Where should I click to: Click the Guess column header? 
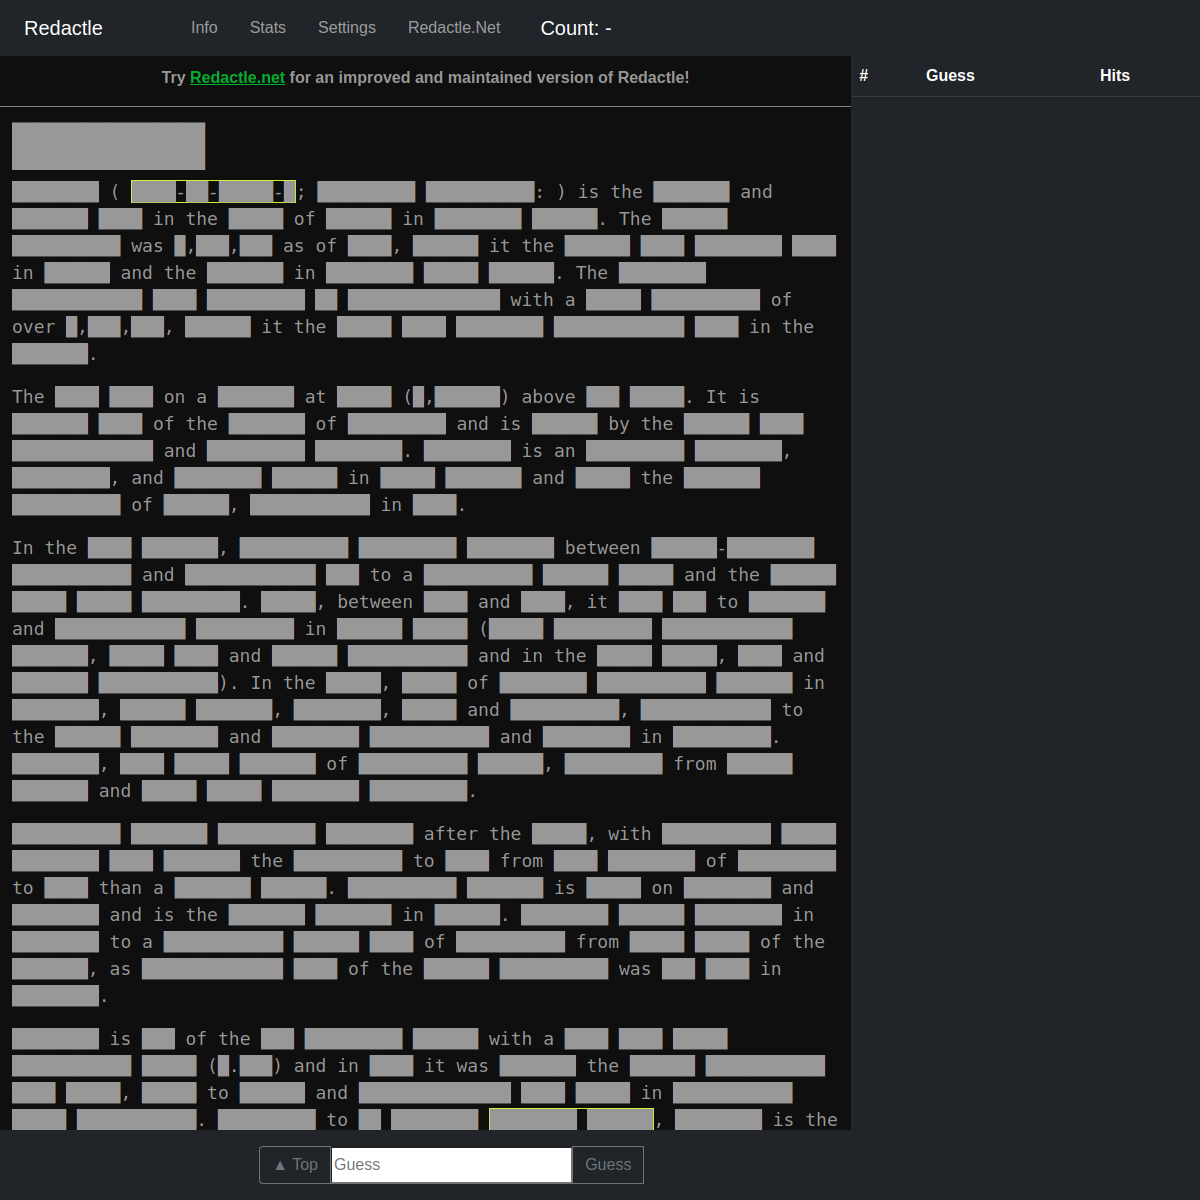[x=950, y=76]
